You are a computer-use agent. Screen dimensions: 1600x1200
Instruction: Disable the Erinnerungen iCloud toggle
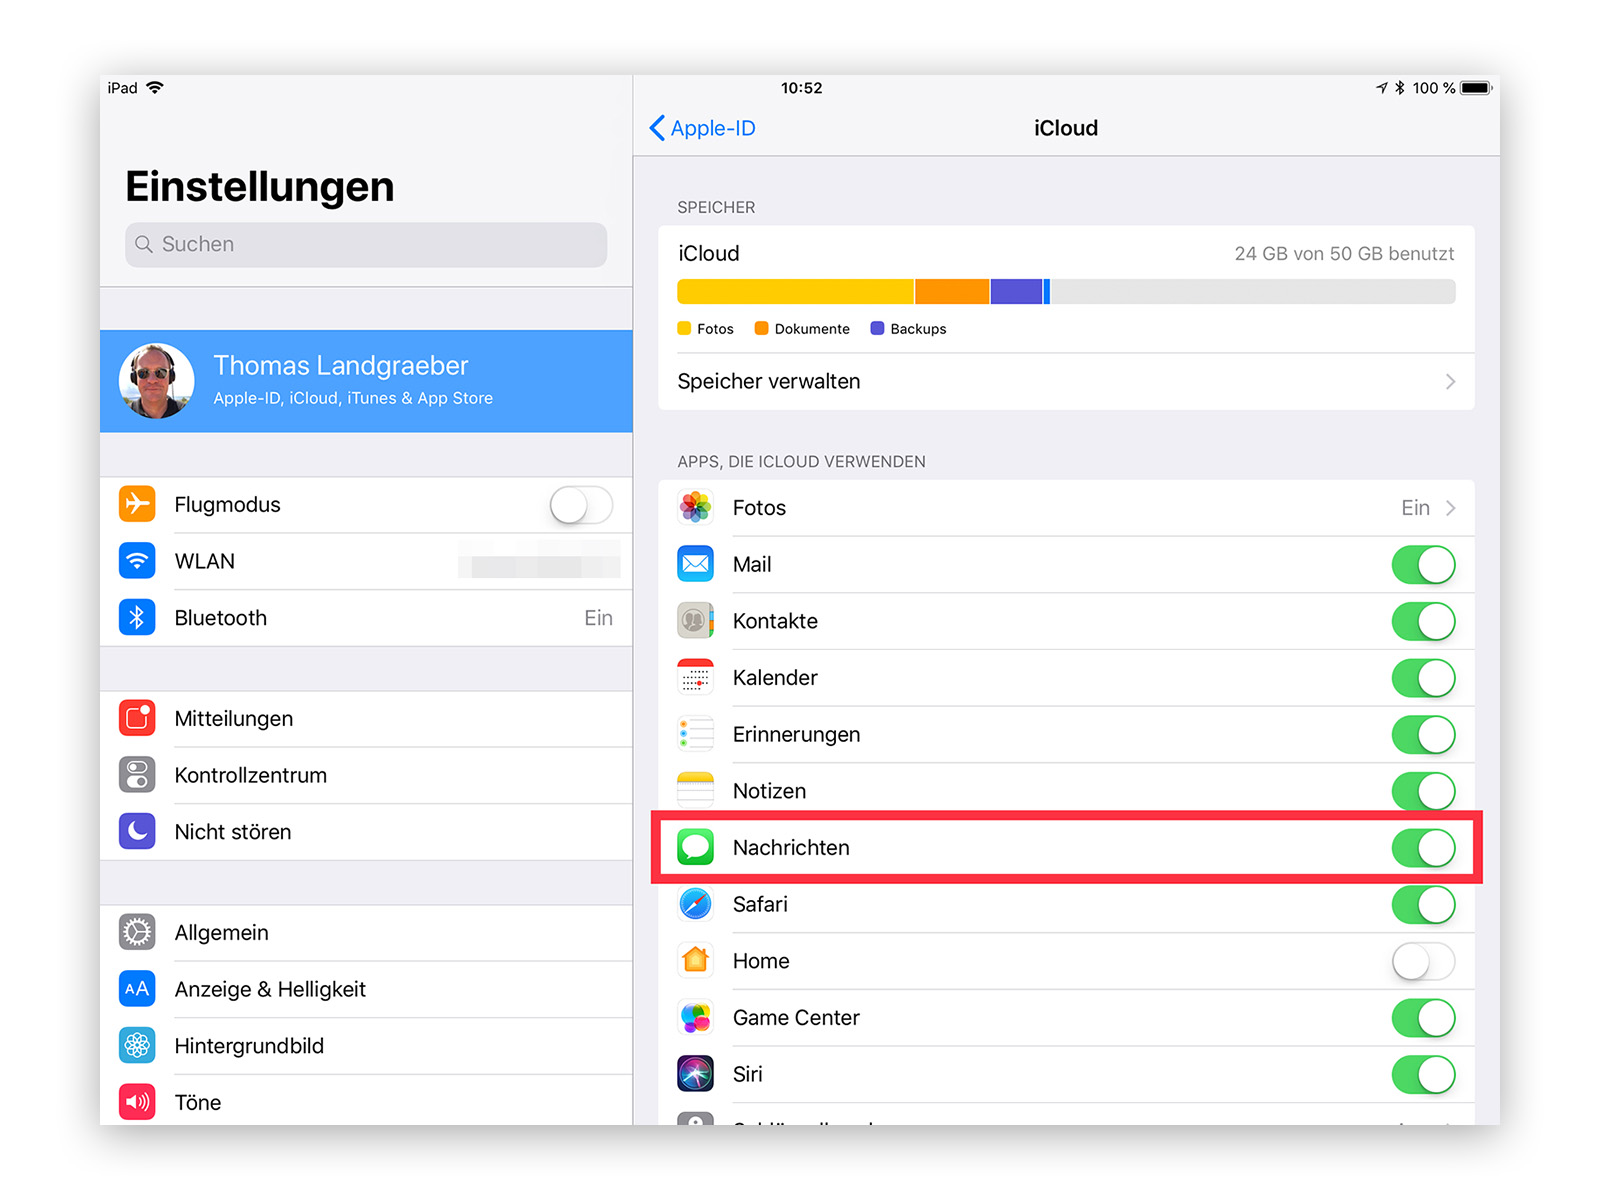1423,734
